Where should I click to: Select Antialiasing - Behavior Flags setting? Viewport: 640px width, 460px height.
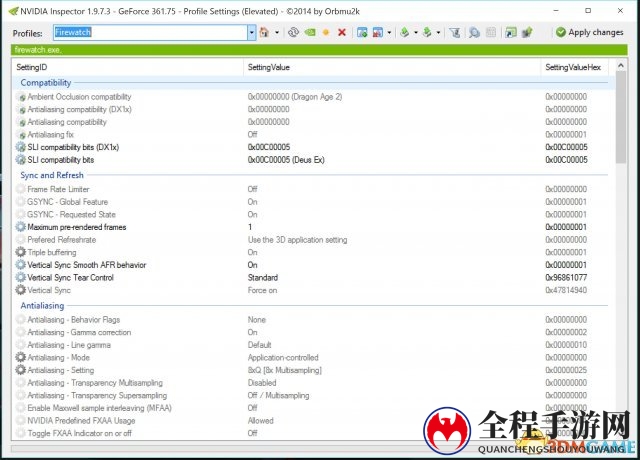tap(73, 320)
